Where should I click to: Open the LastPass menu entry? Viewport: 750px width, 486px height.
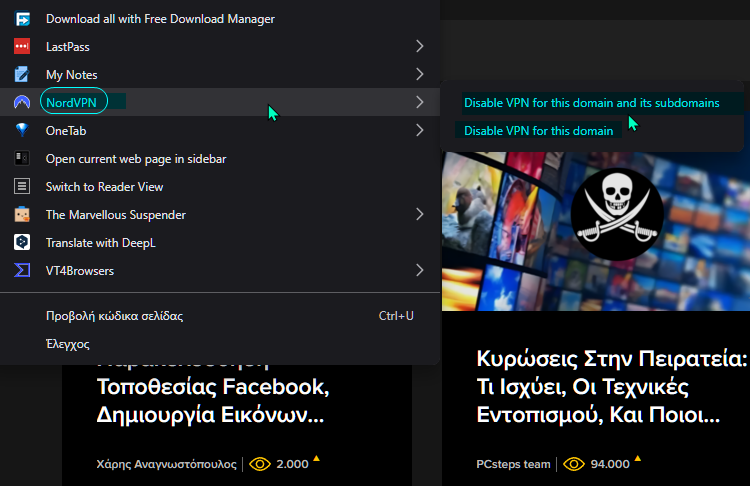pos(220,46)
